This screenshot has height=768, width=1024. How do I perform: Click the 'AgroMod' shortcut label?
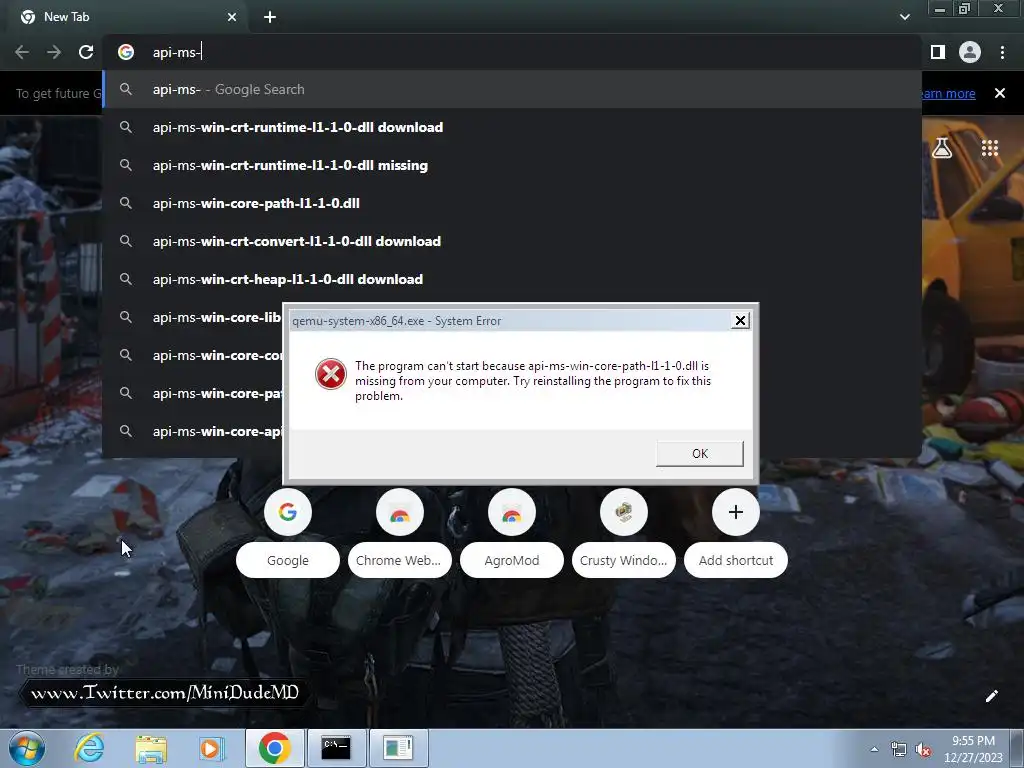[x=511, y=560]
